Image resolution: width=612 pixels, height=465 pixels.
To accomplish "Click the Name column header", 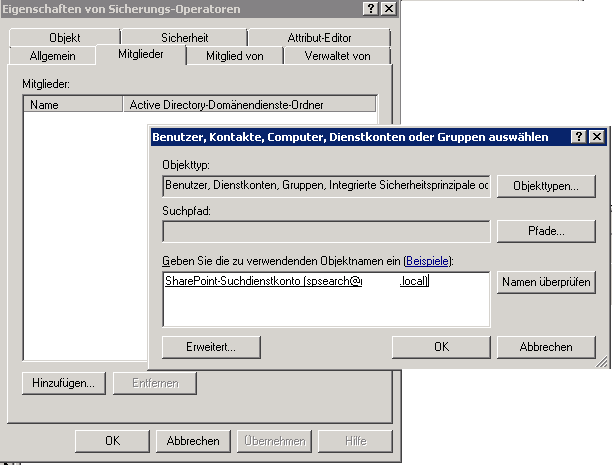I will tap(73, 105).
